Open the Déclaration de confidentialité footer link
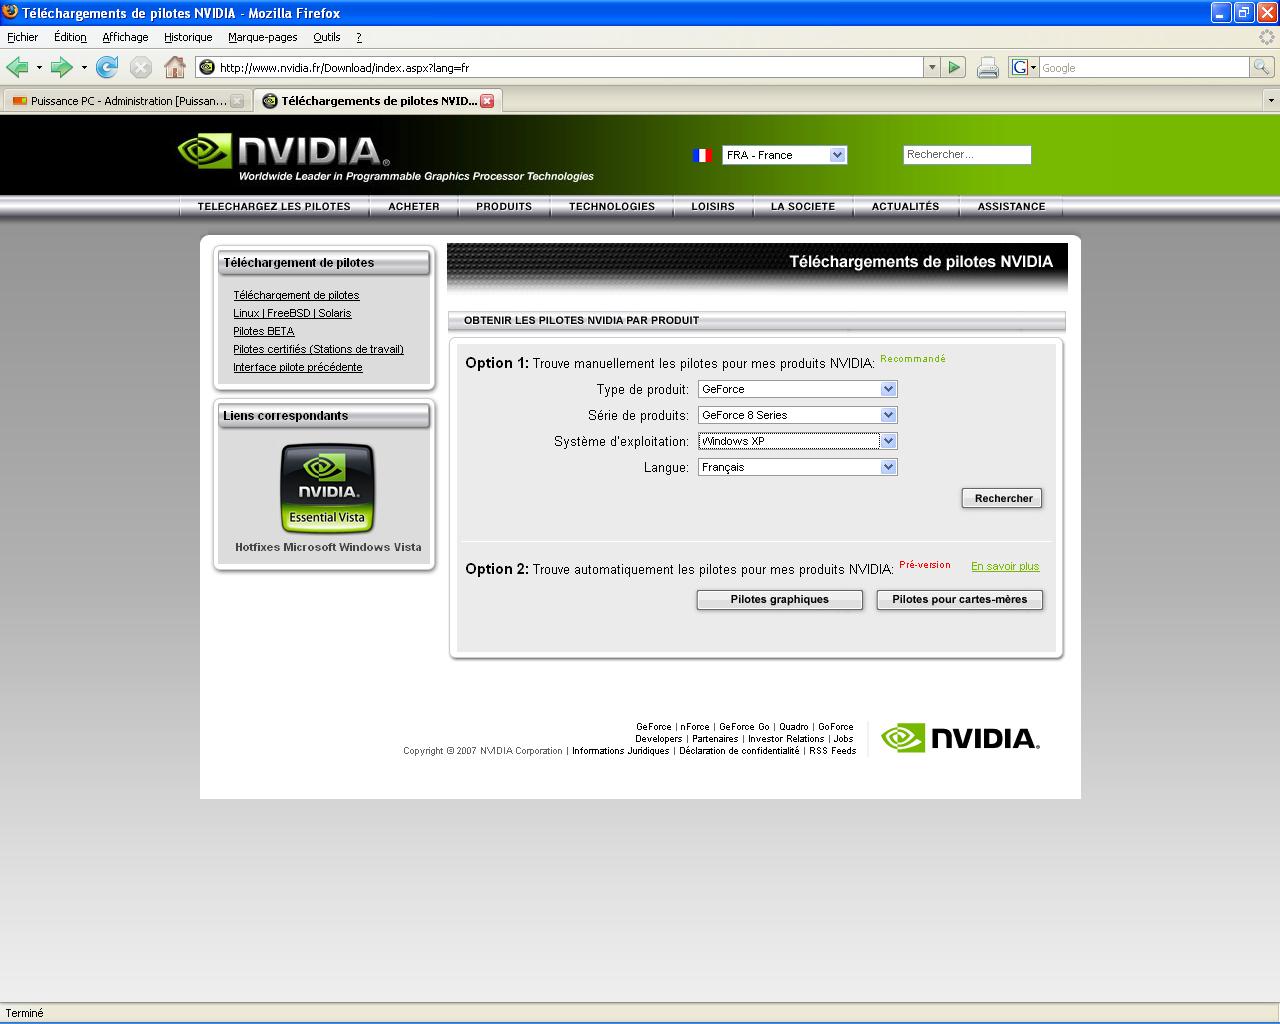Image resolution: width=1280 pixels, height=1024 pixels. click(739, 751)
